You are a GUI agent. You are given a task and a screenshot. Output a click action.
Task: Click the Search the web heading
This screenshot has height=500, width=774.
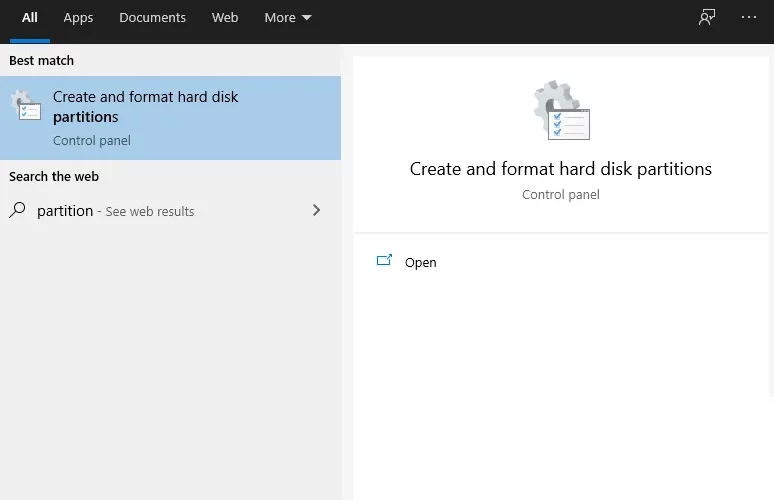pyautogui.click(x=54, y=177)
